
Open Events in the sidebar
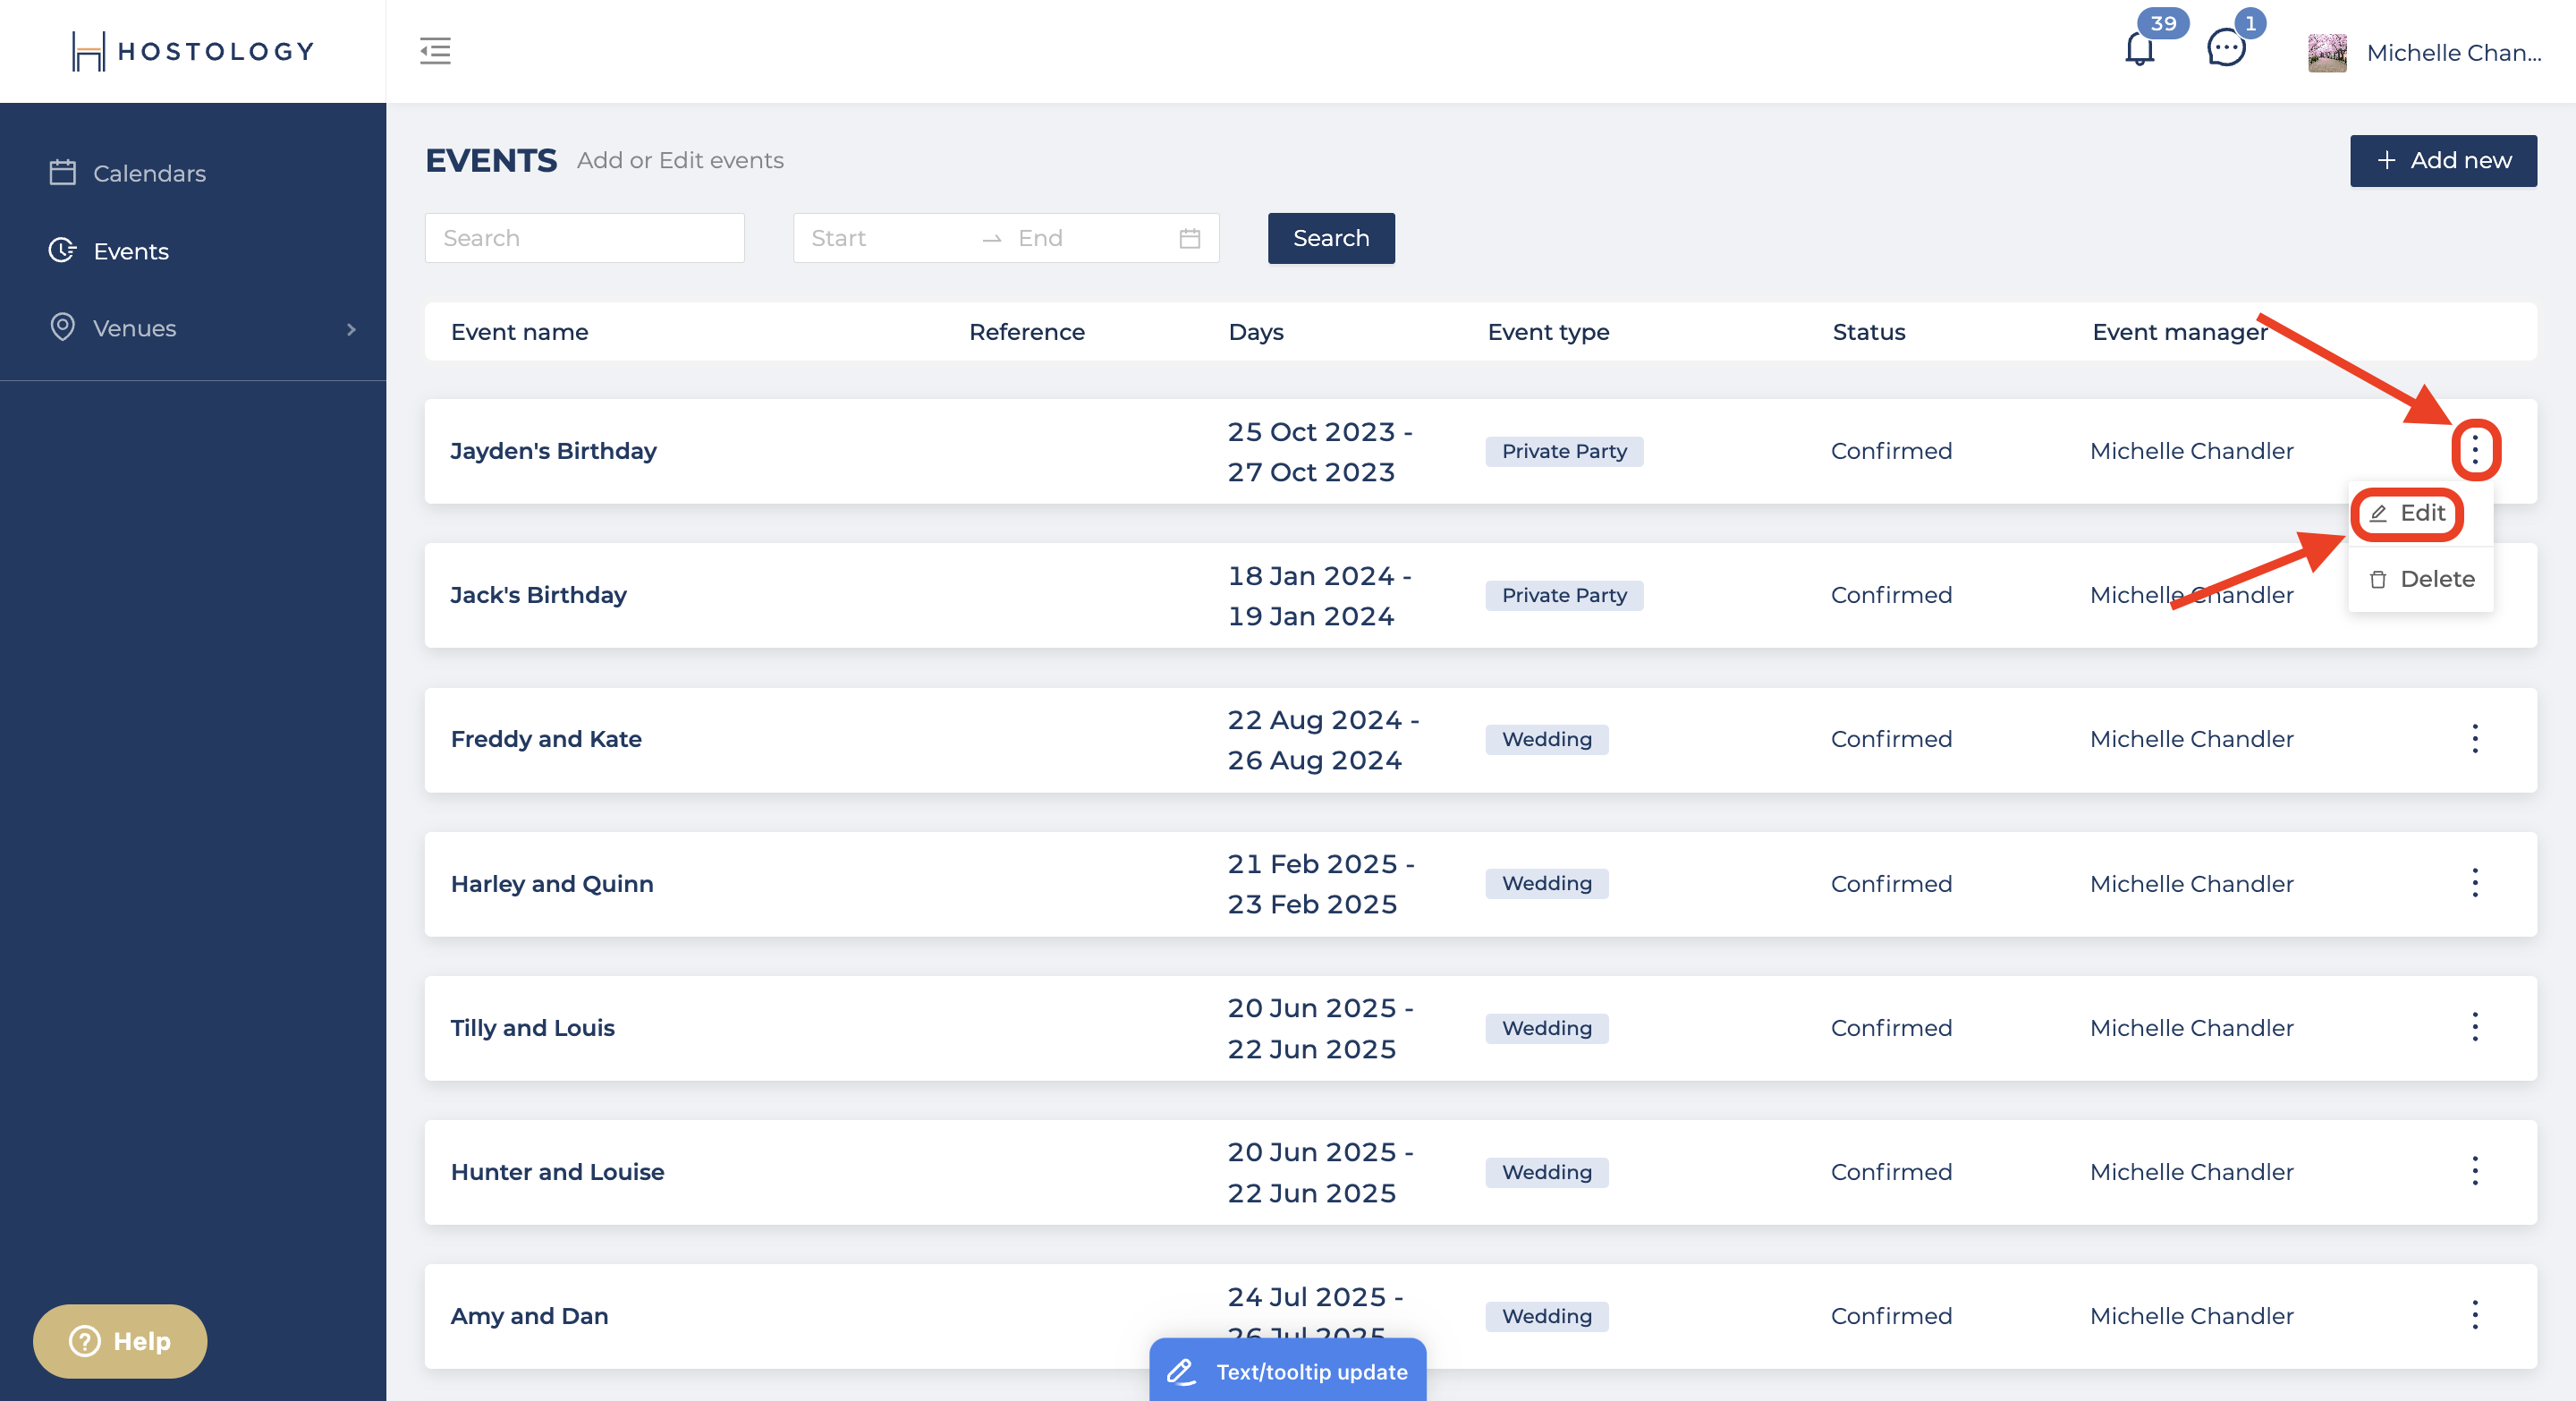tap(193, 251)
